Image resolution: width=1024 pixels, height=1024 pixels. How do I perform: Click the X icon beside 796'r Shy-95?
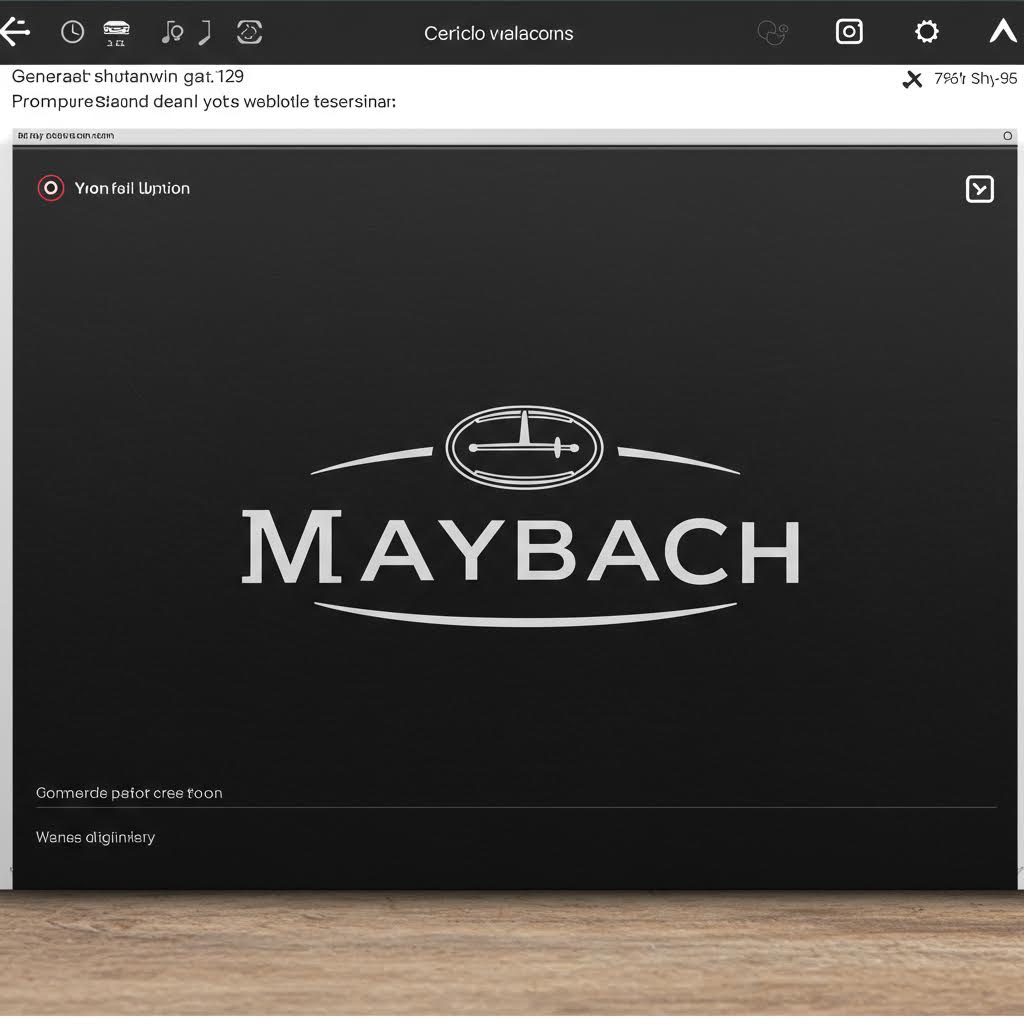click(x=912, y=80)
